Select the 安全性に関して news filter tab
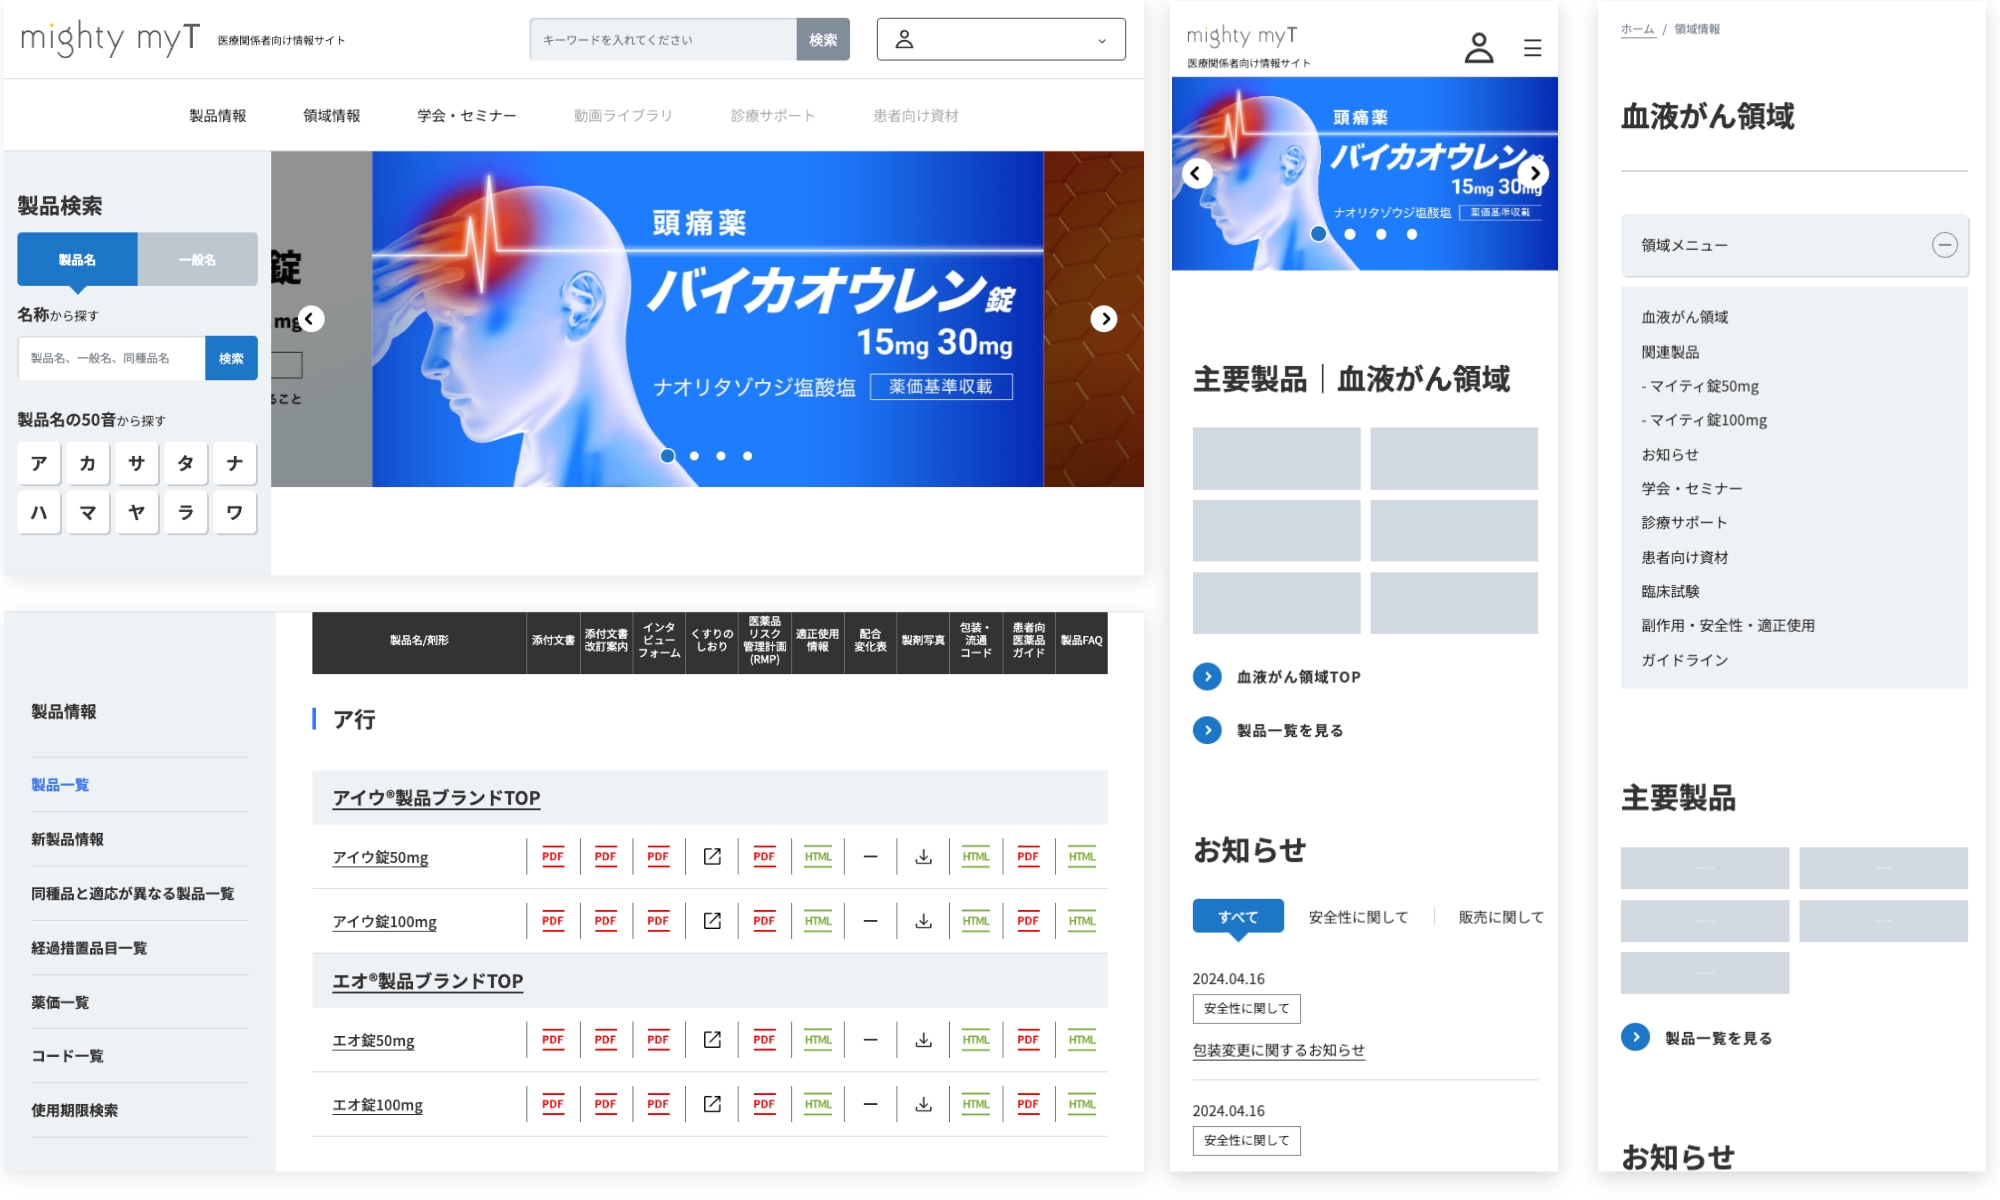The width and height of the screenshot is (2000, 1200). (x=1358, y=917)
